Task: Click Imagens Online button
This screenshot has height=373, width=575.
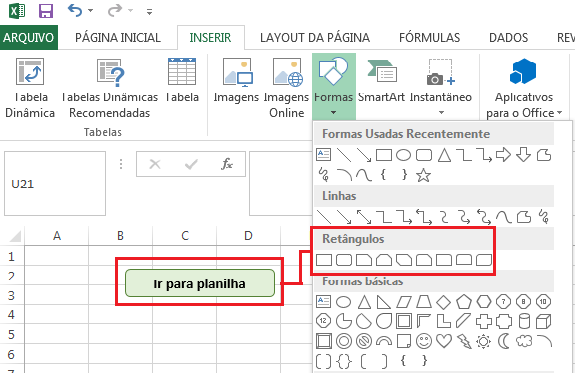Action: tap(286, 88)
